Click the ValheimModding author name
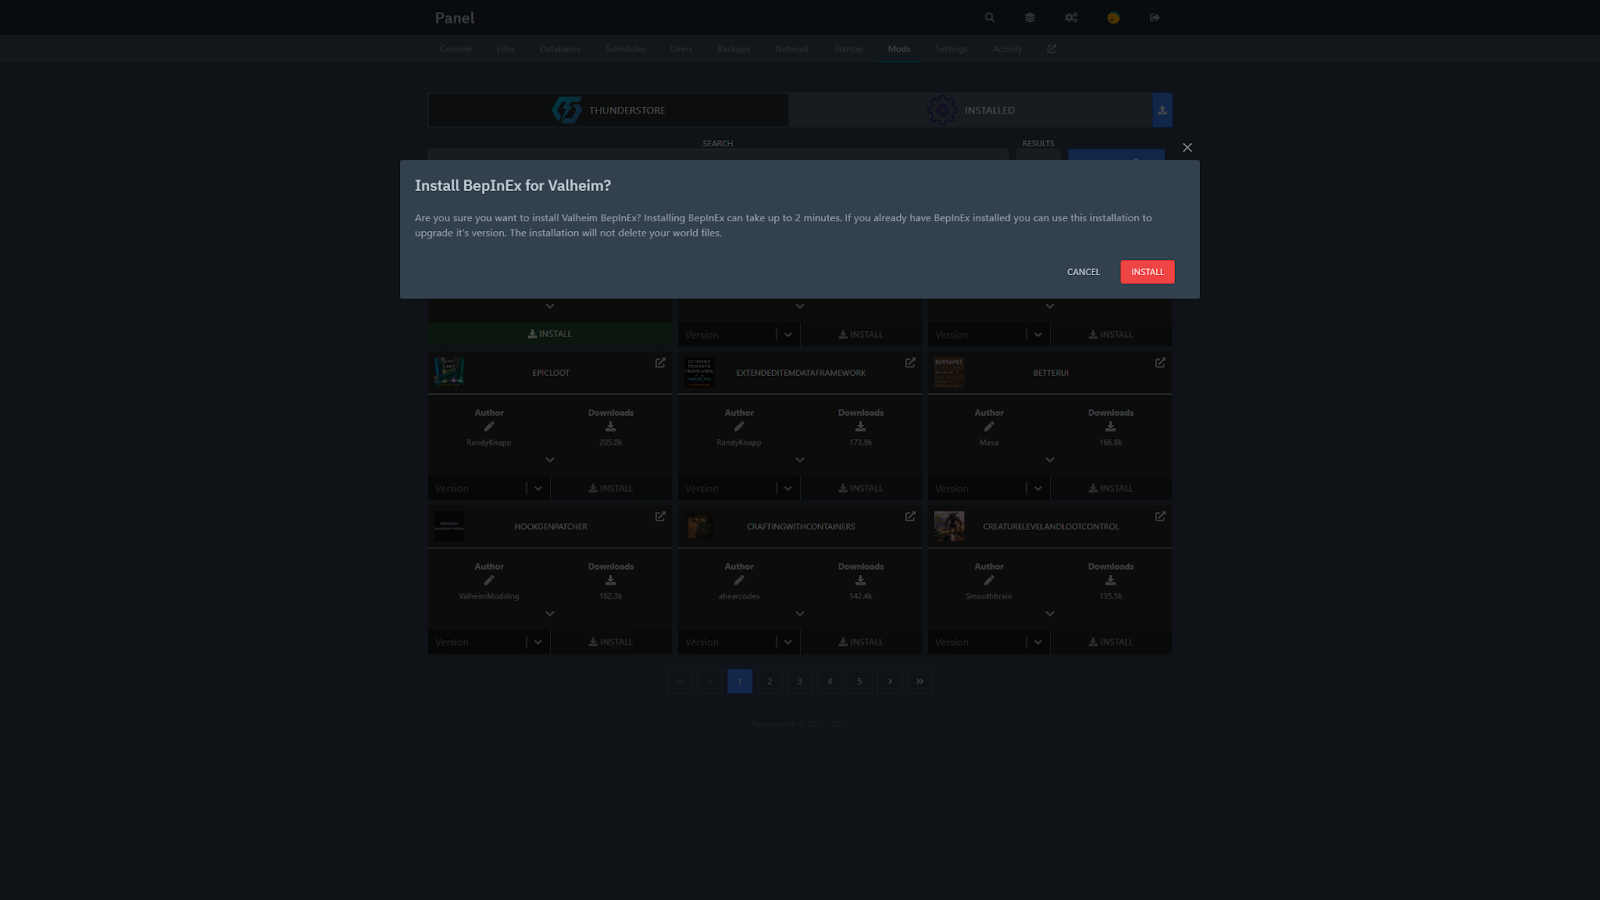Viewport: 1600px width, 900px height. pos(489,596)
